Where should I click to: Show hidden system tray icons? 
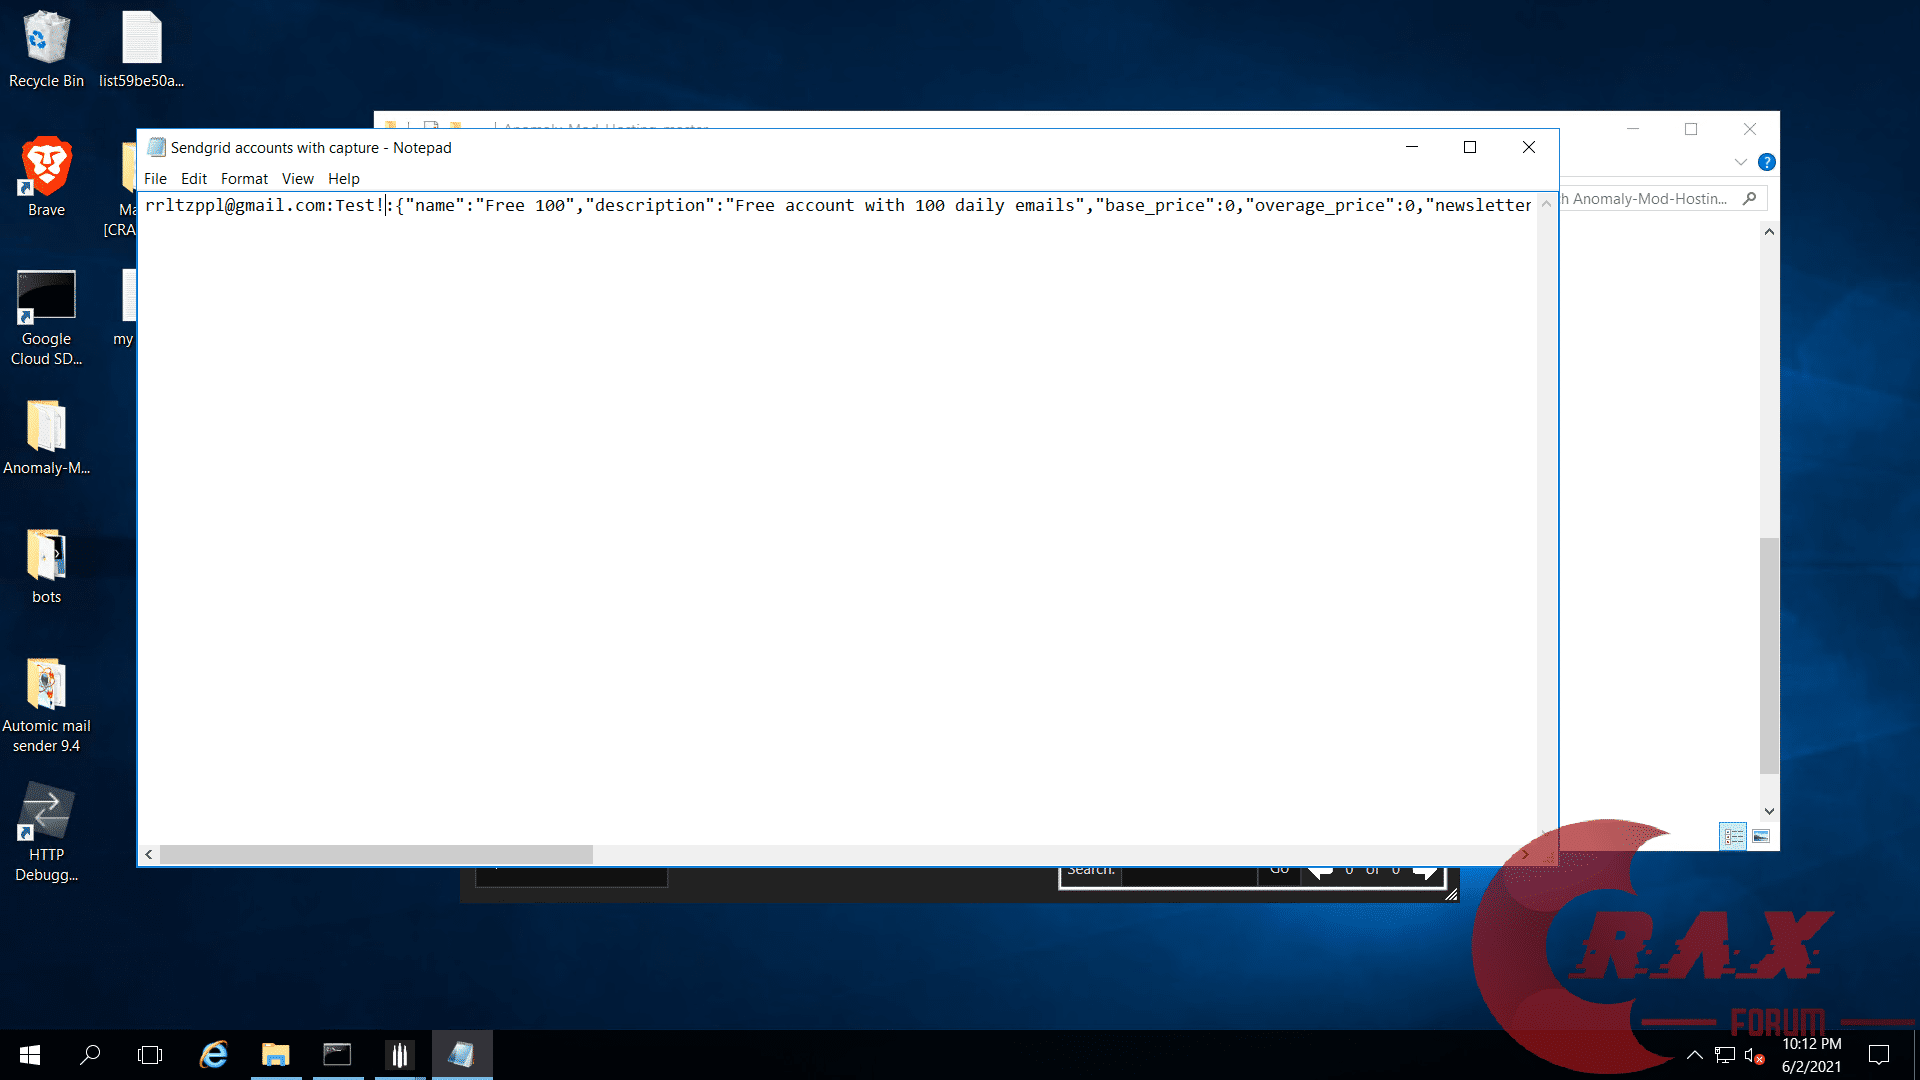1694,1055
